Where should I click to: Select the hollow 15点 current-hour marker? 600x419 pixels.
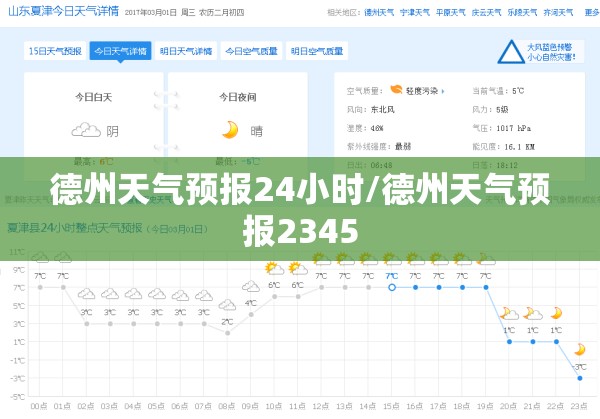coord(392,287)
